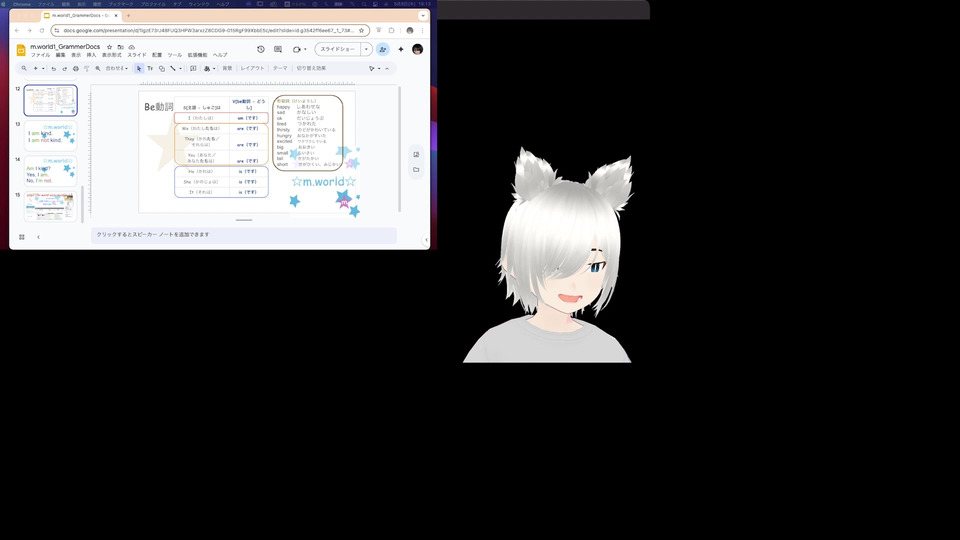This screenshot has height=540, width=960.
Task: Open the 編集 menu in Slides
Action: (61, 55)
